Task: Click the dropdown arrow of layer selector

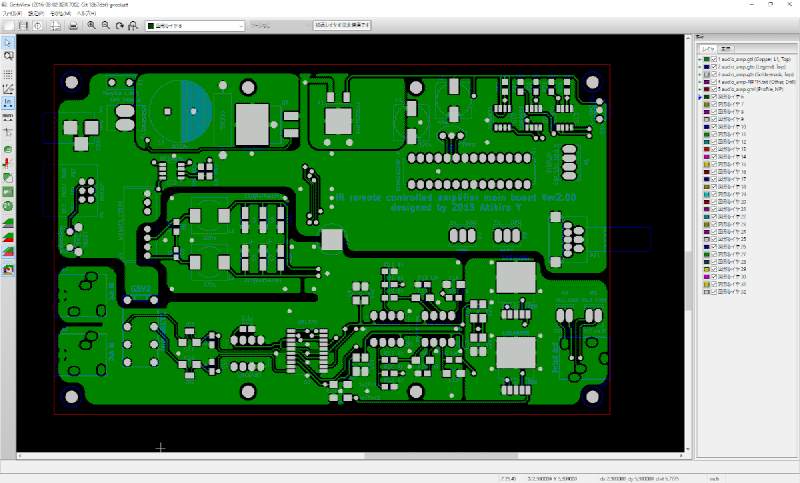Action: tap(241, 26)
